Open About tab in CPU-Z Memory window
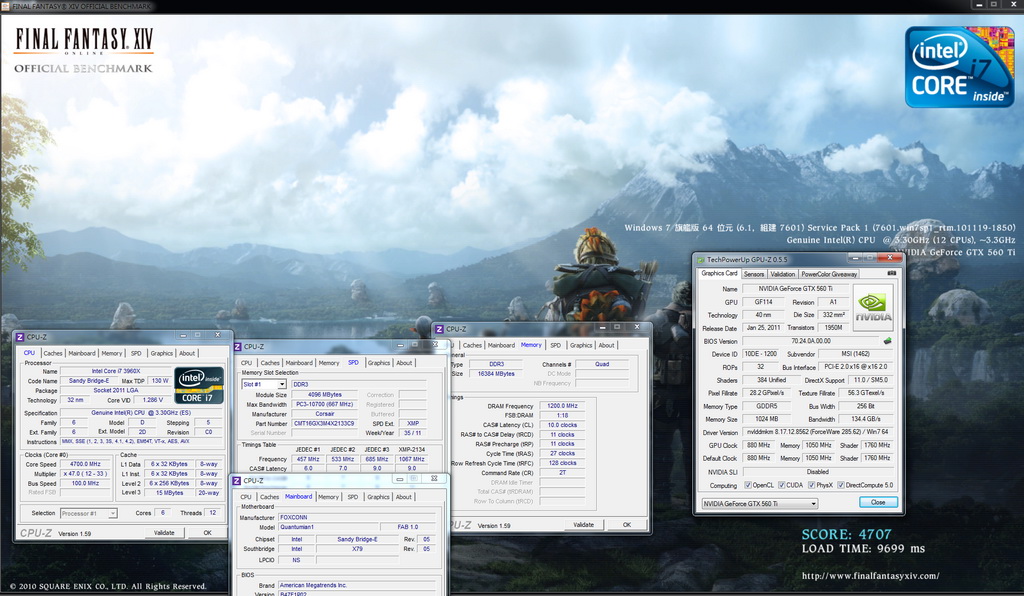Viewport: 1024px width, 596px height. (606, 345)
